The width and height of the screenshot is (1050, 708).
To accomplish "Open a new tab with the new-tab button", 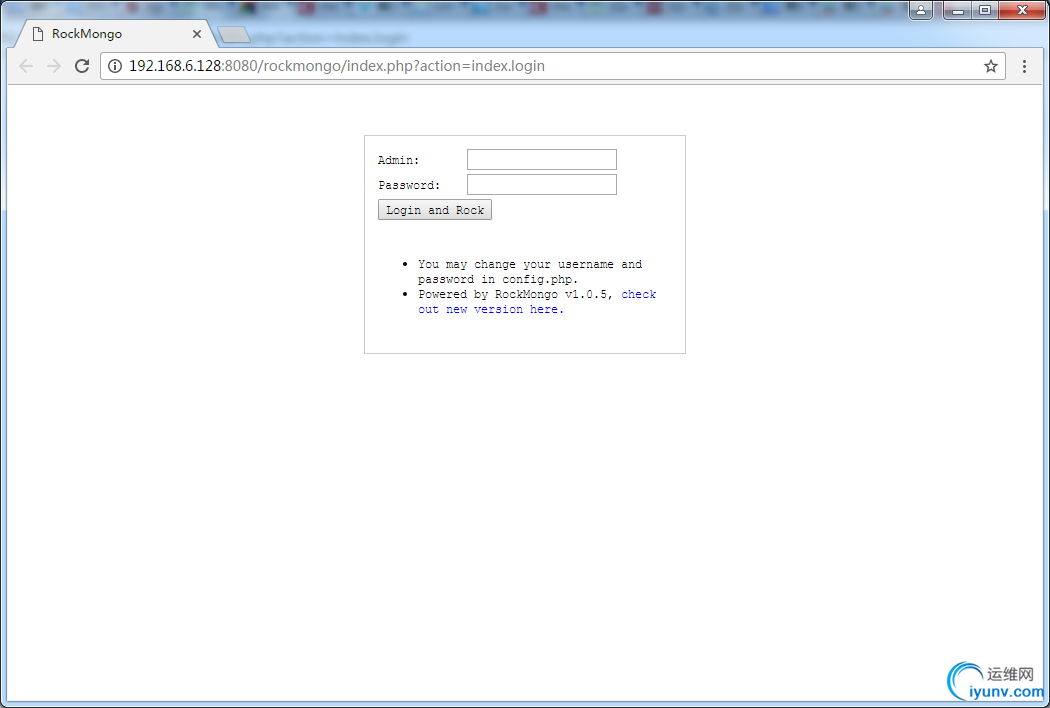I will pyautogui.click(x=234, y=35).
